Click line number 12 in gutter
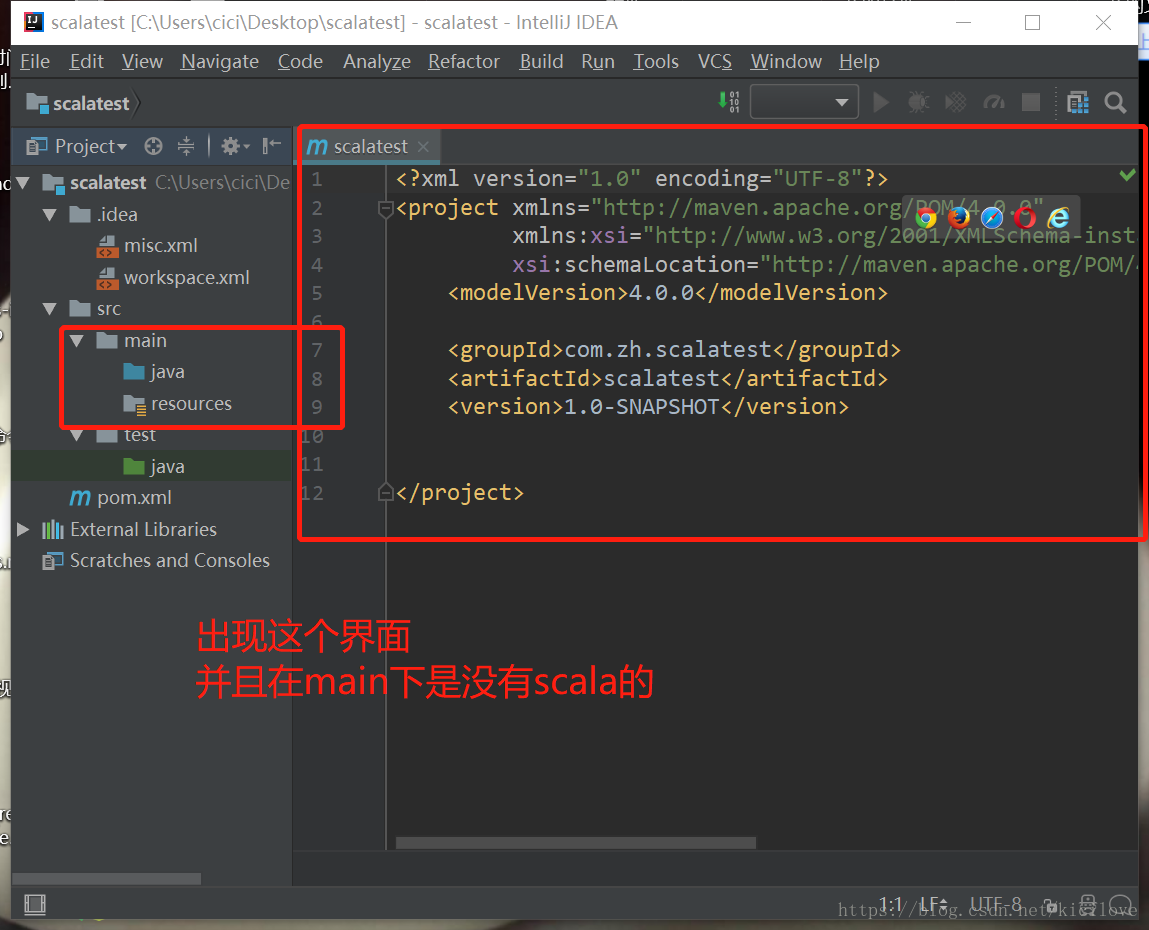Image resolution: width=1149 pixels, height=930 pixels. (x=312, y=492)
